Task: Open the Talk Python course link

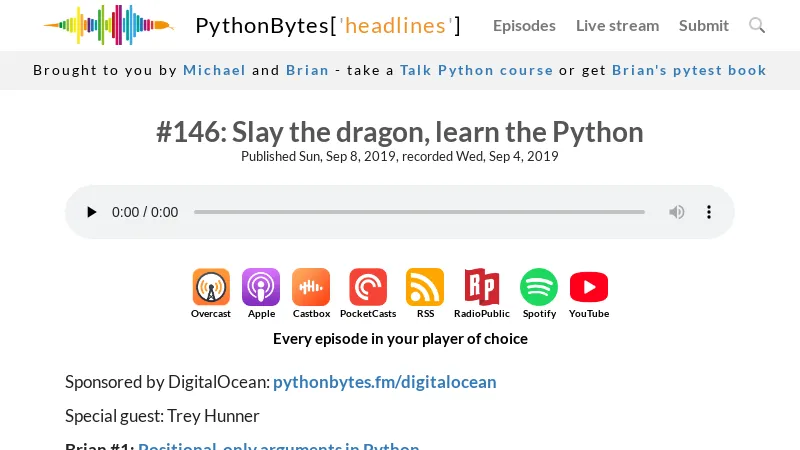Action: click(476, 70)
